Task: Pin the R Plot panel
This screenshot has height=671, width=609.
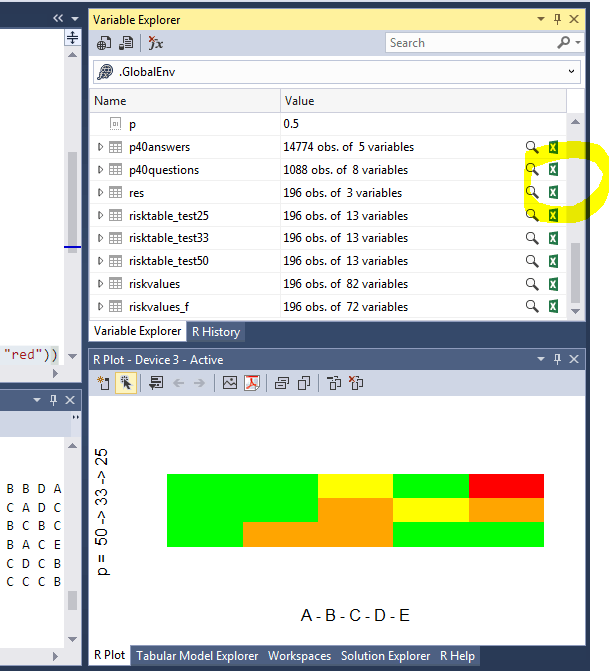Action: click(x=557, y=359)
